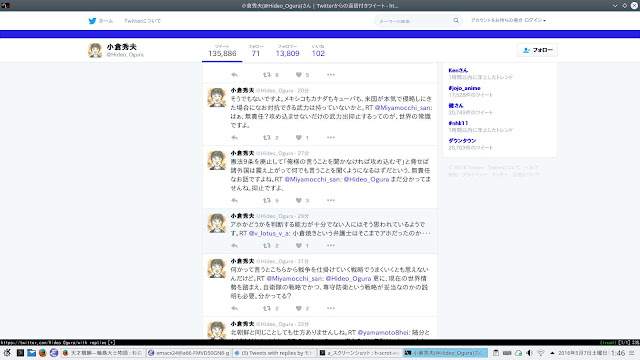The height and width of the screenshot is (360, 640).
Task: Open @yamamoto8hei mention link
Action: click(383, 333)
